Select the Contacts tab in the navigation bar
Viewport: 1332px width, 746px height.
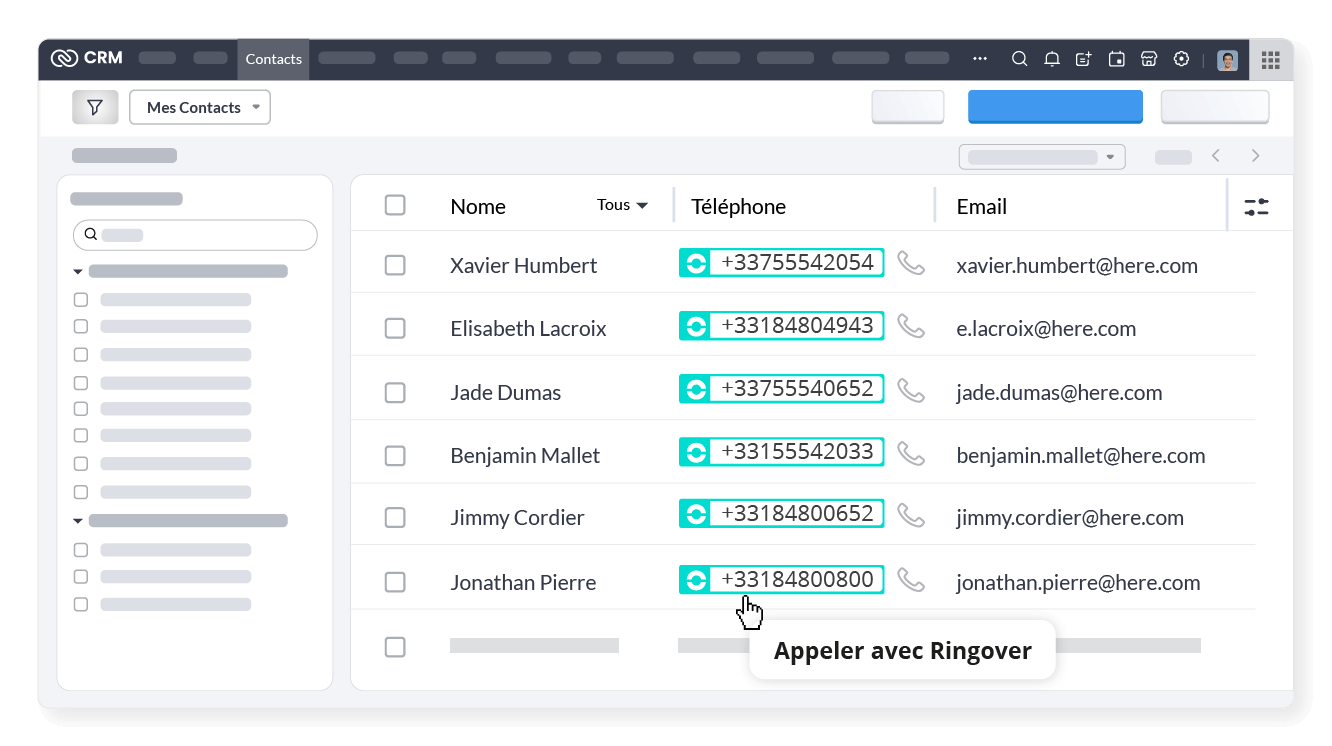click(273, 59)
